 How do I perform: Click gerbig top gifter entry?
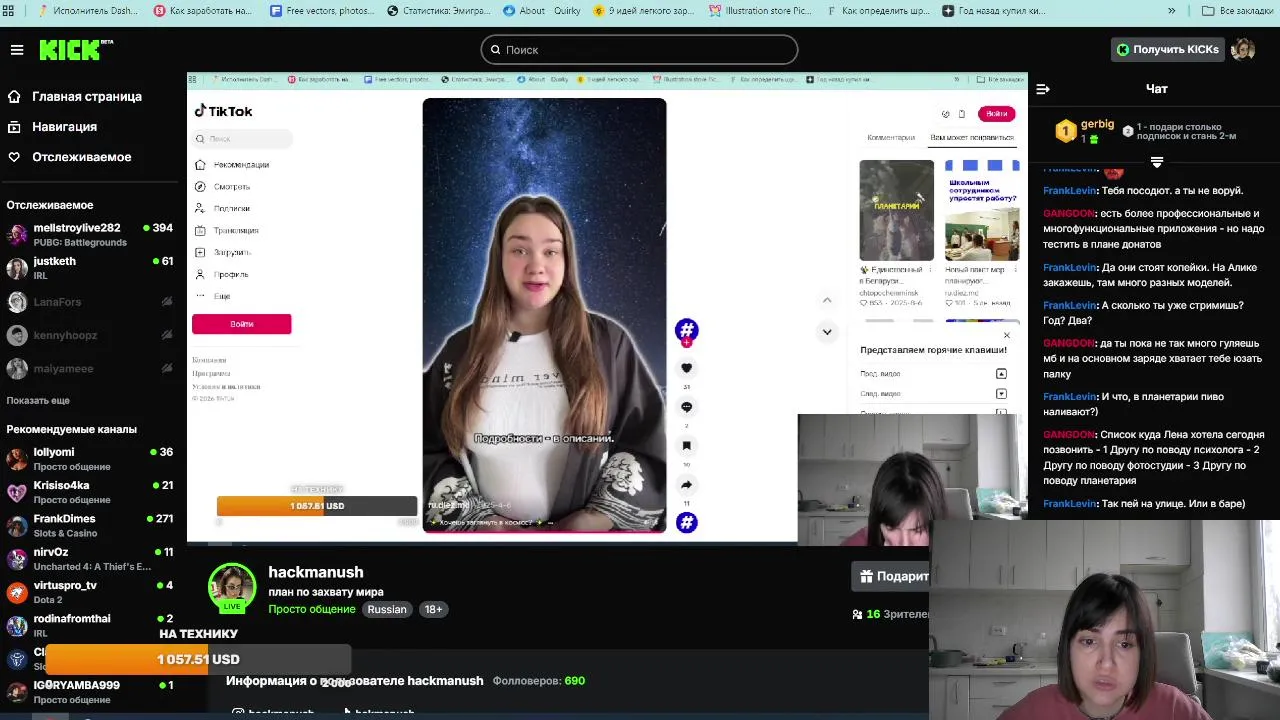[1086, 131]
